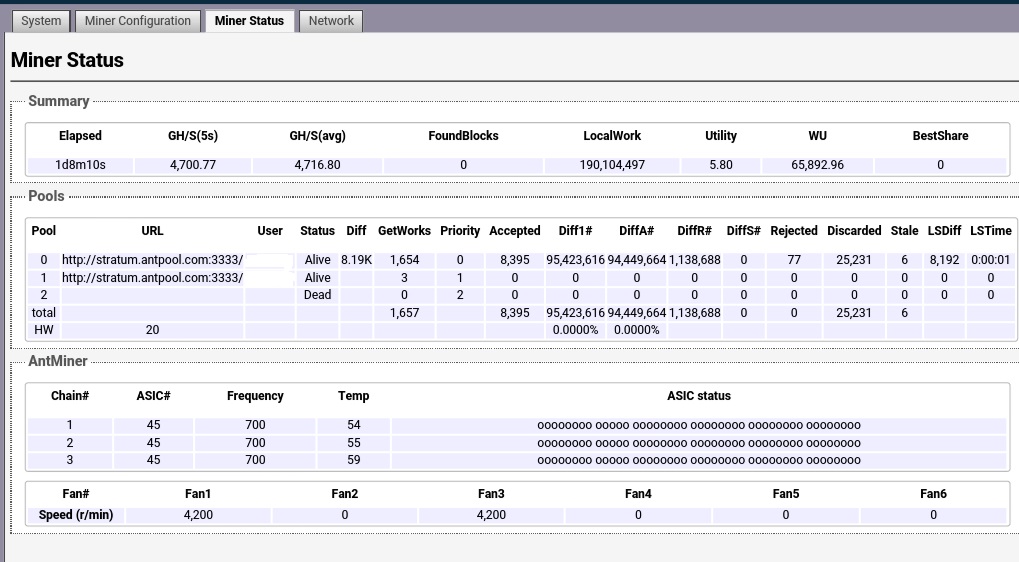Click the Miner Status page heading
Image resolution: width=1019 pixels, height=562 pixels.
point(67,60)
